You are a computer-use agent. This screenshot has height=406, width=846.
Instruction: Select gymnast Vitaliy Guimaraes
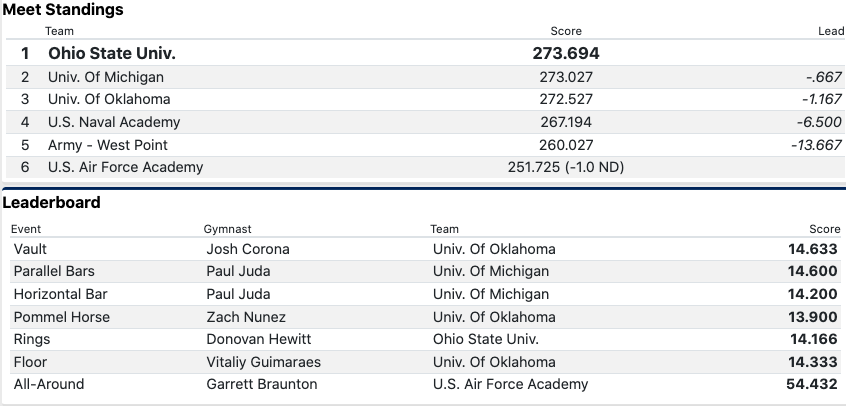point(263,362)
